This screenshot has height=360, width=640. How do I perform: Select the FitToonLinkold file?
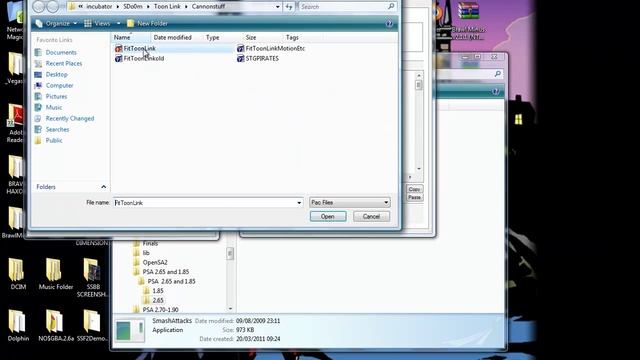click(140, 58)
